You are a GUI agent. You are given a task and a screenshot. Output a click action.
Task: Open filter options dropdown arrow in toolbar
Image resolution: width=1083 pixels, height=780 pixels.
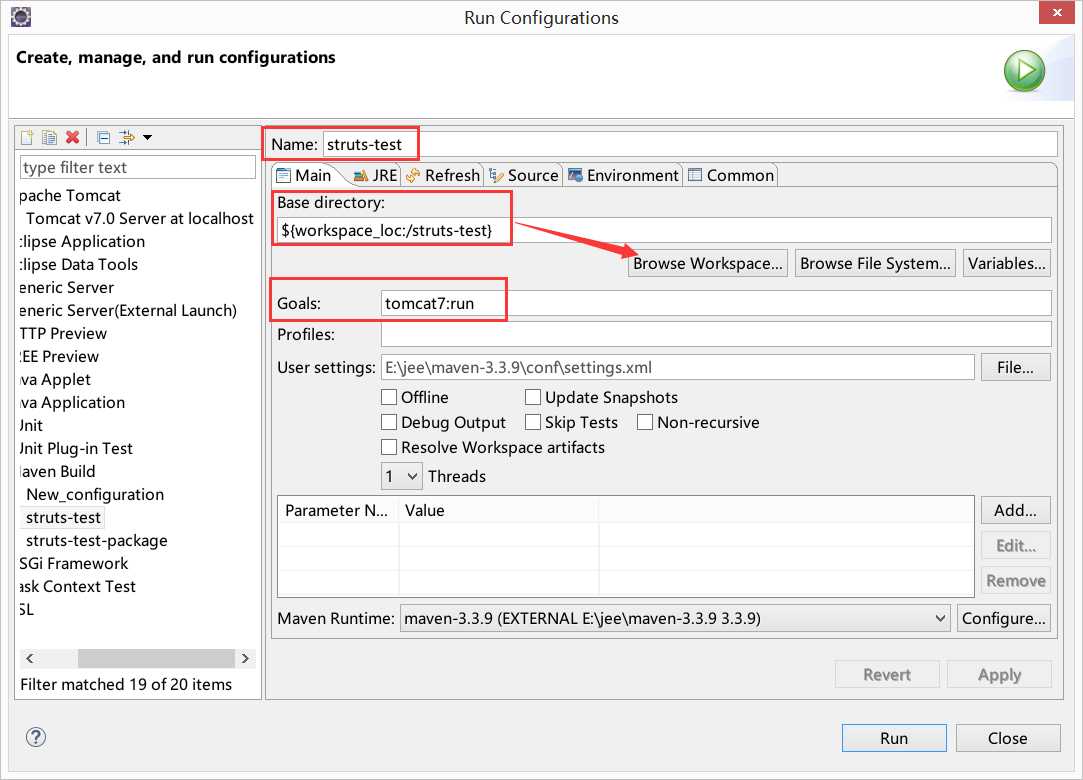147,137
